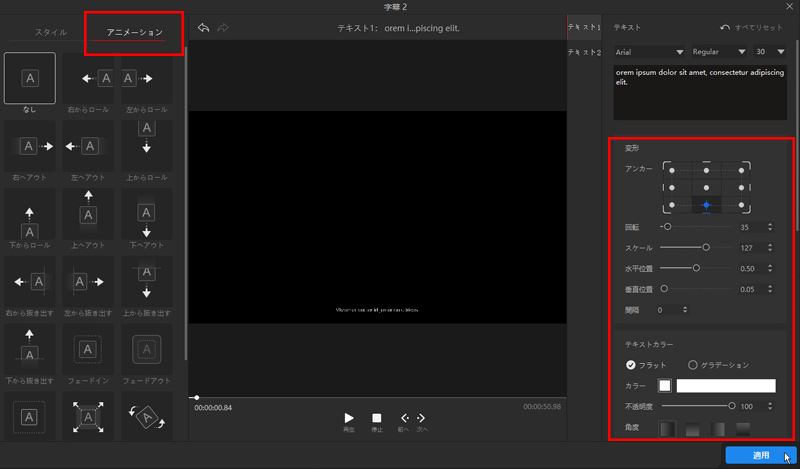Expand the font size 30 dropdown
The height and width of the screenshot is (469, 800).
[x=771, y=51]
